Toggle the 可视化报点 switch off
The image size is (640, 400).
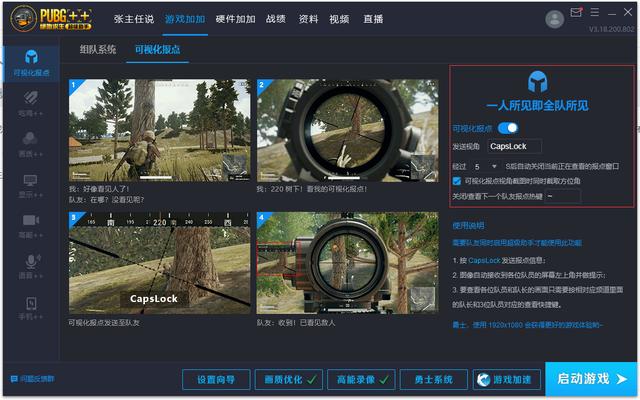click(508, 128)
